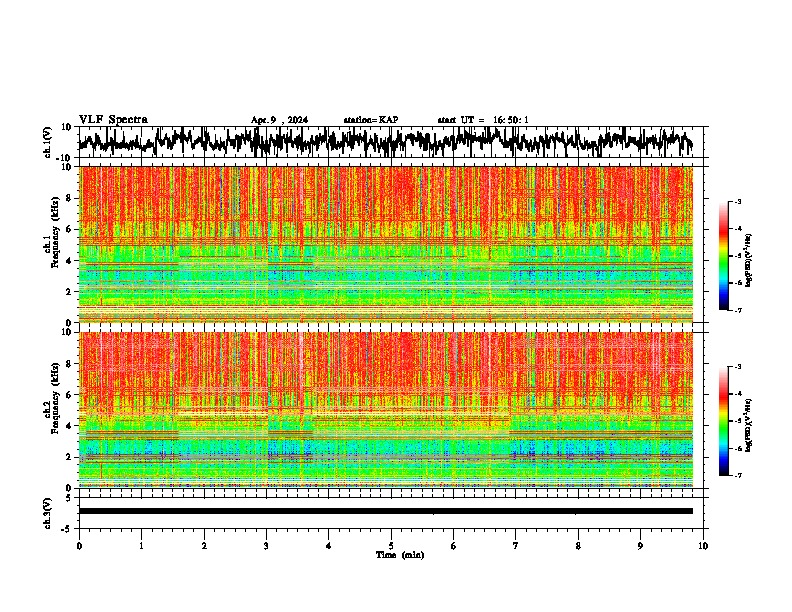792x612 pixels.
Task: Click the '-3' label on ch.1 color bar
Action: (x=738, y=202)
